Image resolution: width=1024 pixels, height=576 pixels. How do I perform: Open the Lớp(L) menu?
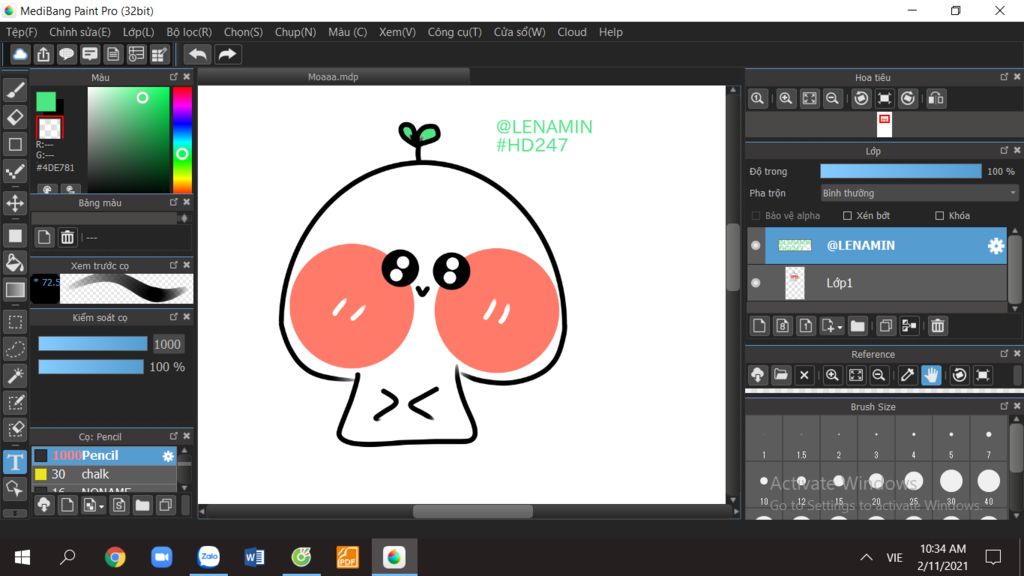(138, 32)
